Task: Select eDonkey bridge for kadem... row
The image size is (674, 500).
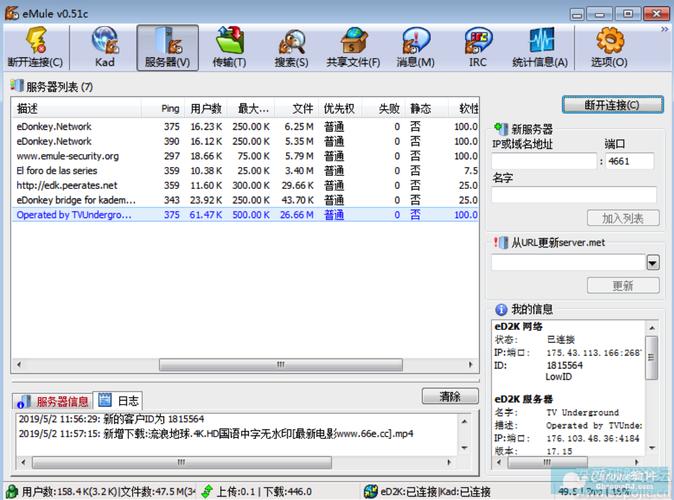Action: 245,200
